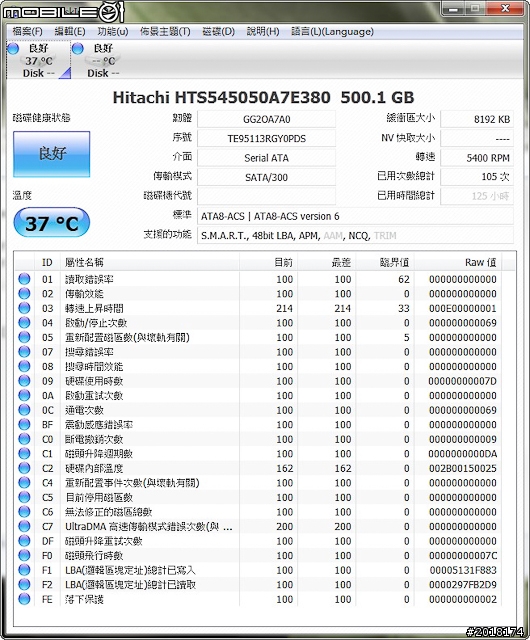The width and height of the screenshot is (530, 640).
Task: Click the blue 良好 health status button
Action: (x=51, y=154)
